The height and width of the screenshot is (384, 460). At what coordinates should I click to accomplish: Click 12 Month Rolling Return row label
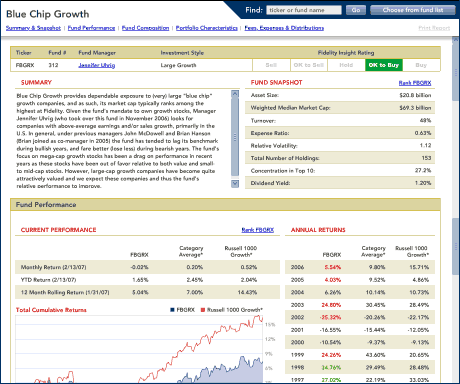pos(65,292)
